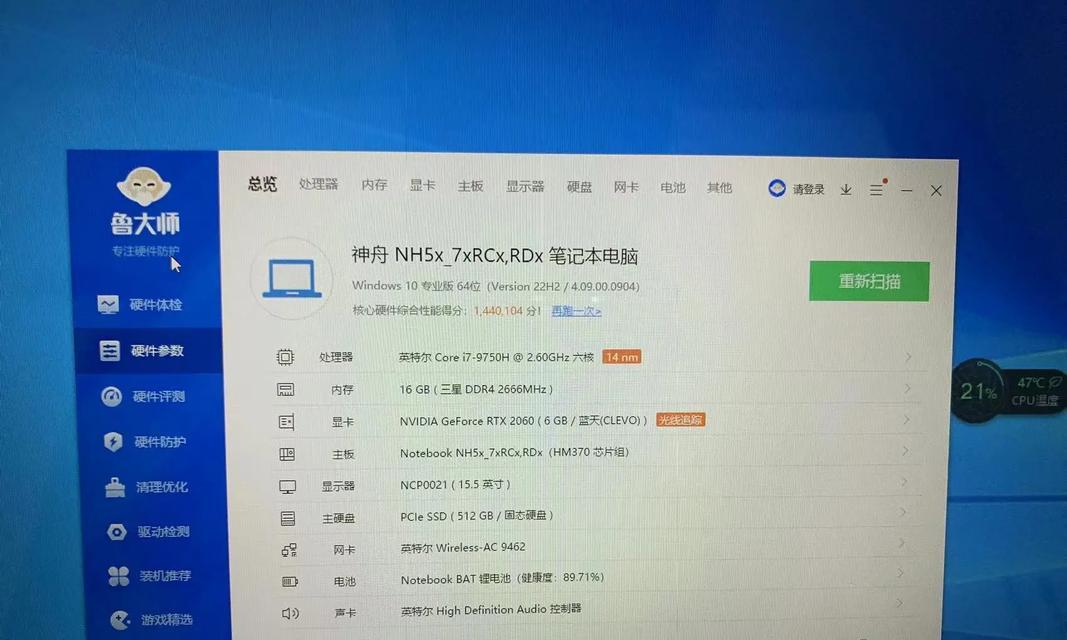Open 装机推荐 label in the sidebar
Image resolution: width=1067 pixels, height=640 pixels.
tap(165, 576)
